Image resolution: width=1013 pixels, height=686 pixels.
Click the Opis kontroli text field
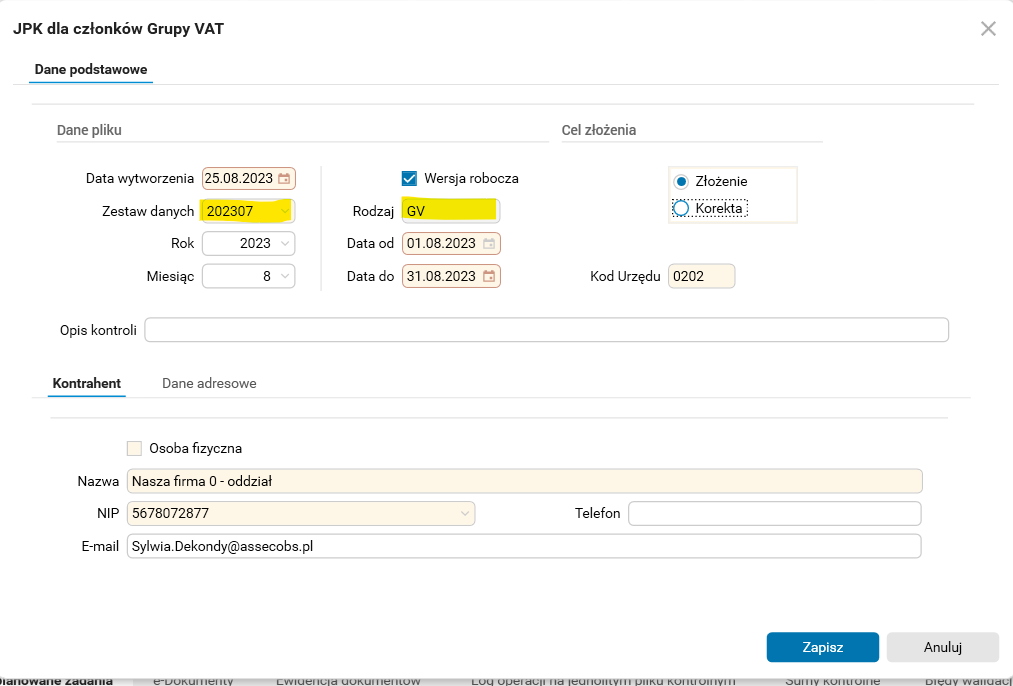tap(546, 330)
